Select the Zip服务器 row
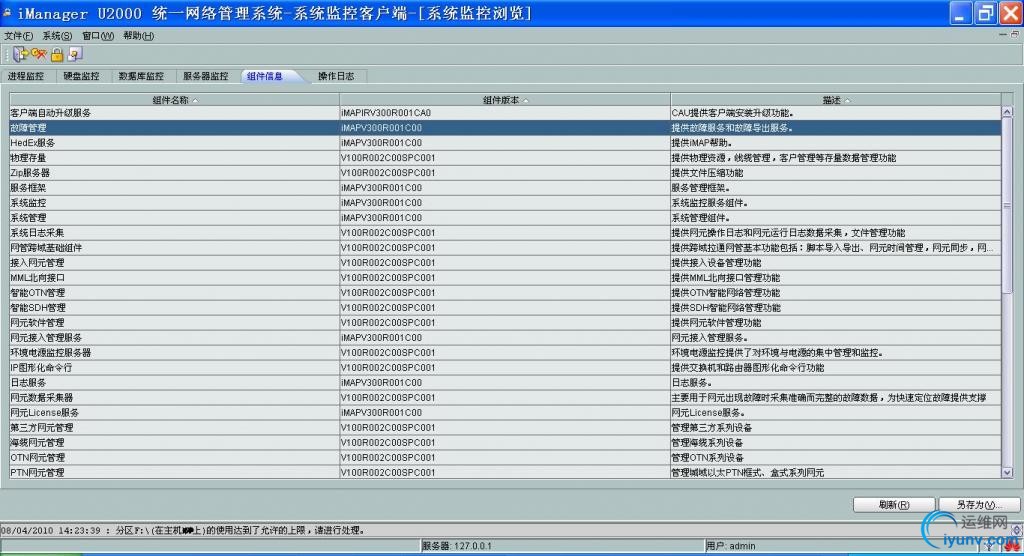The height and width of the screenshot is (556, 1024). [505, 173]
